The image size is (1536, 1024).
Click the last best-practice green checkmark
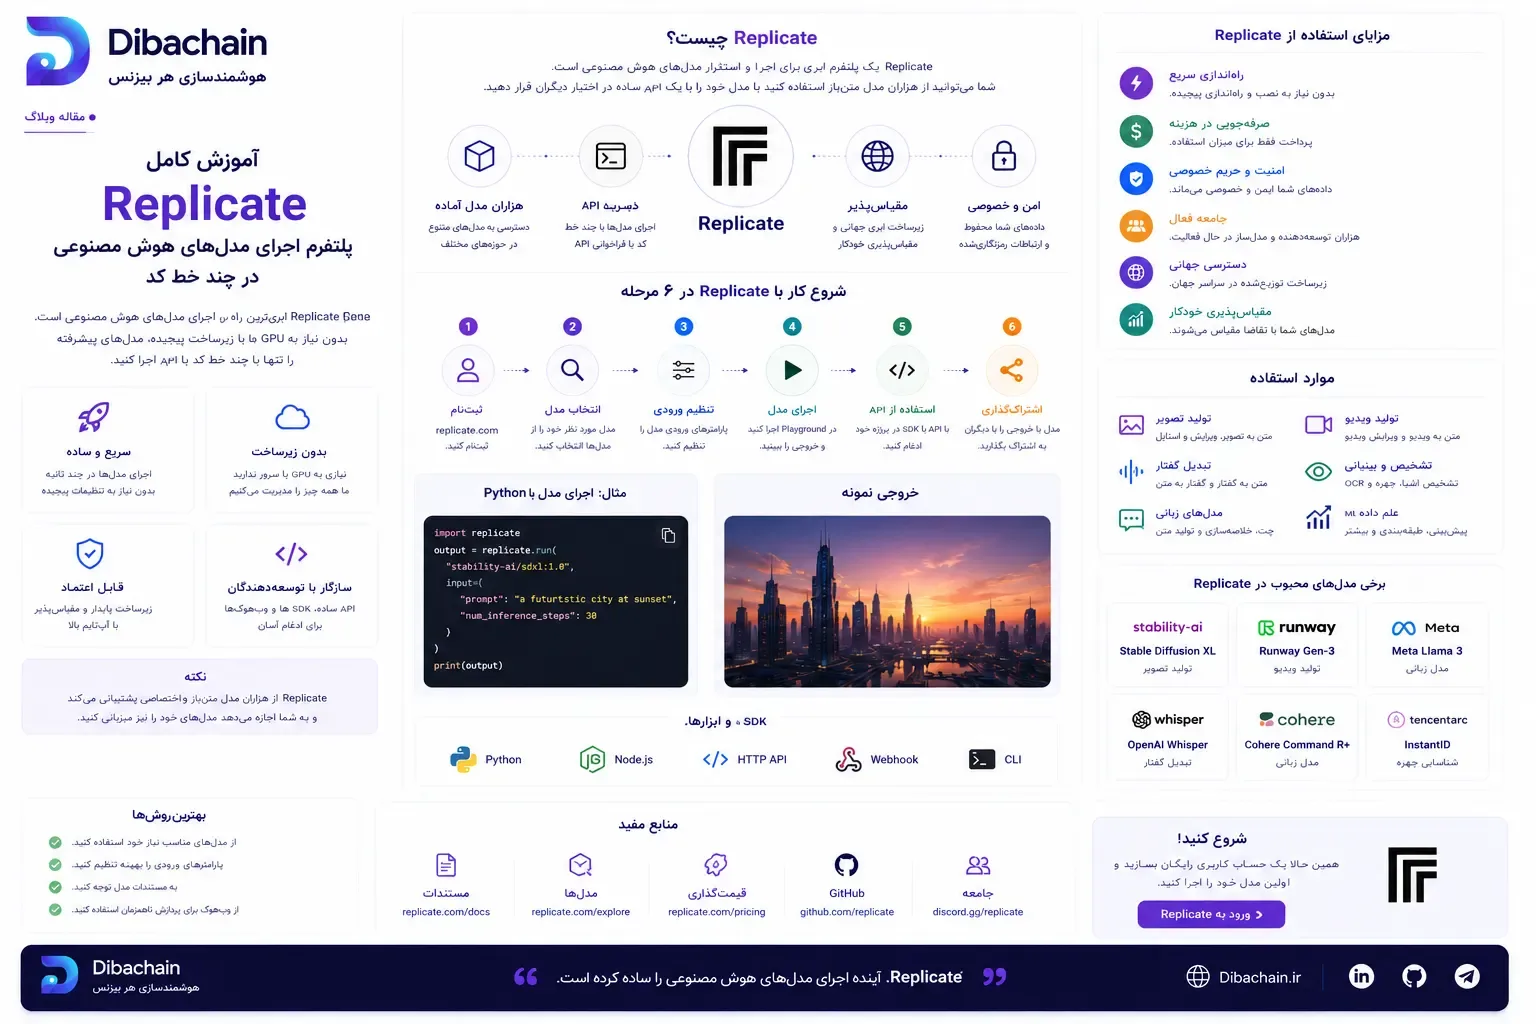pyautogui.click(x=55, y=910)
